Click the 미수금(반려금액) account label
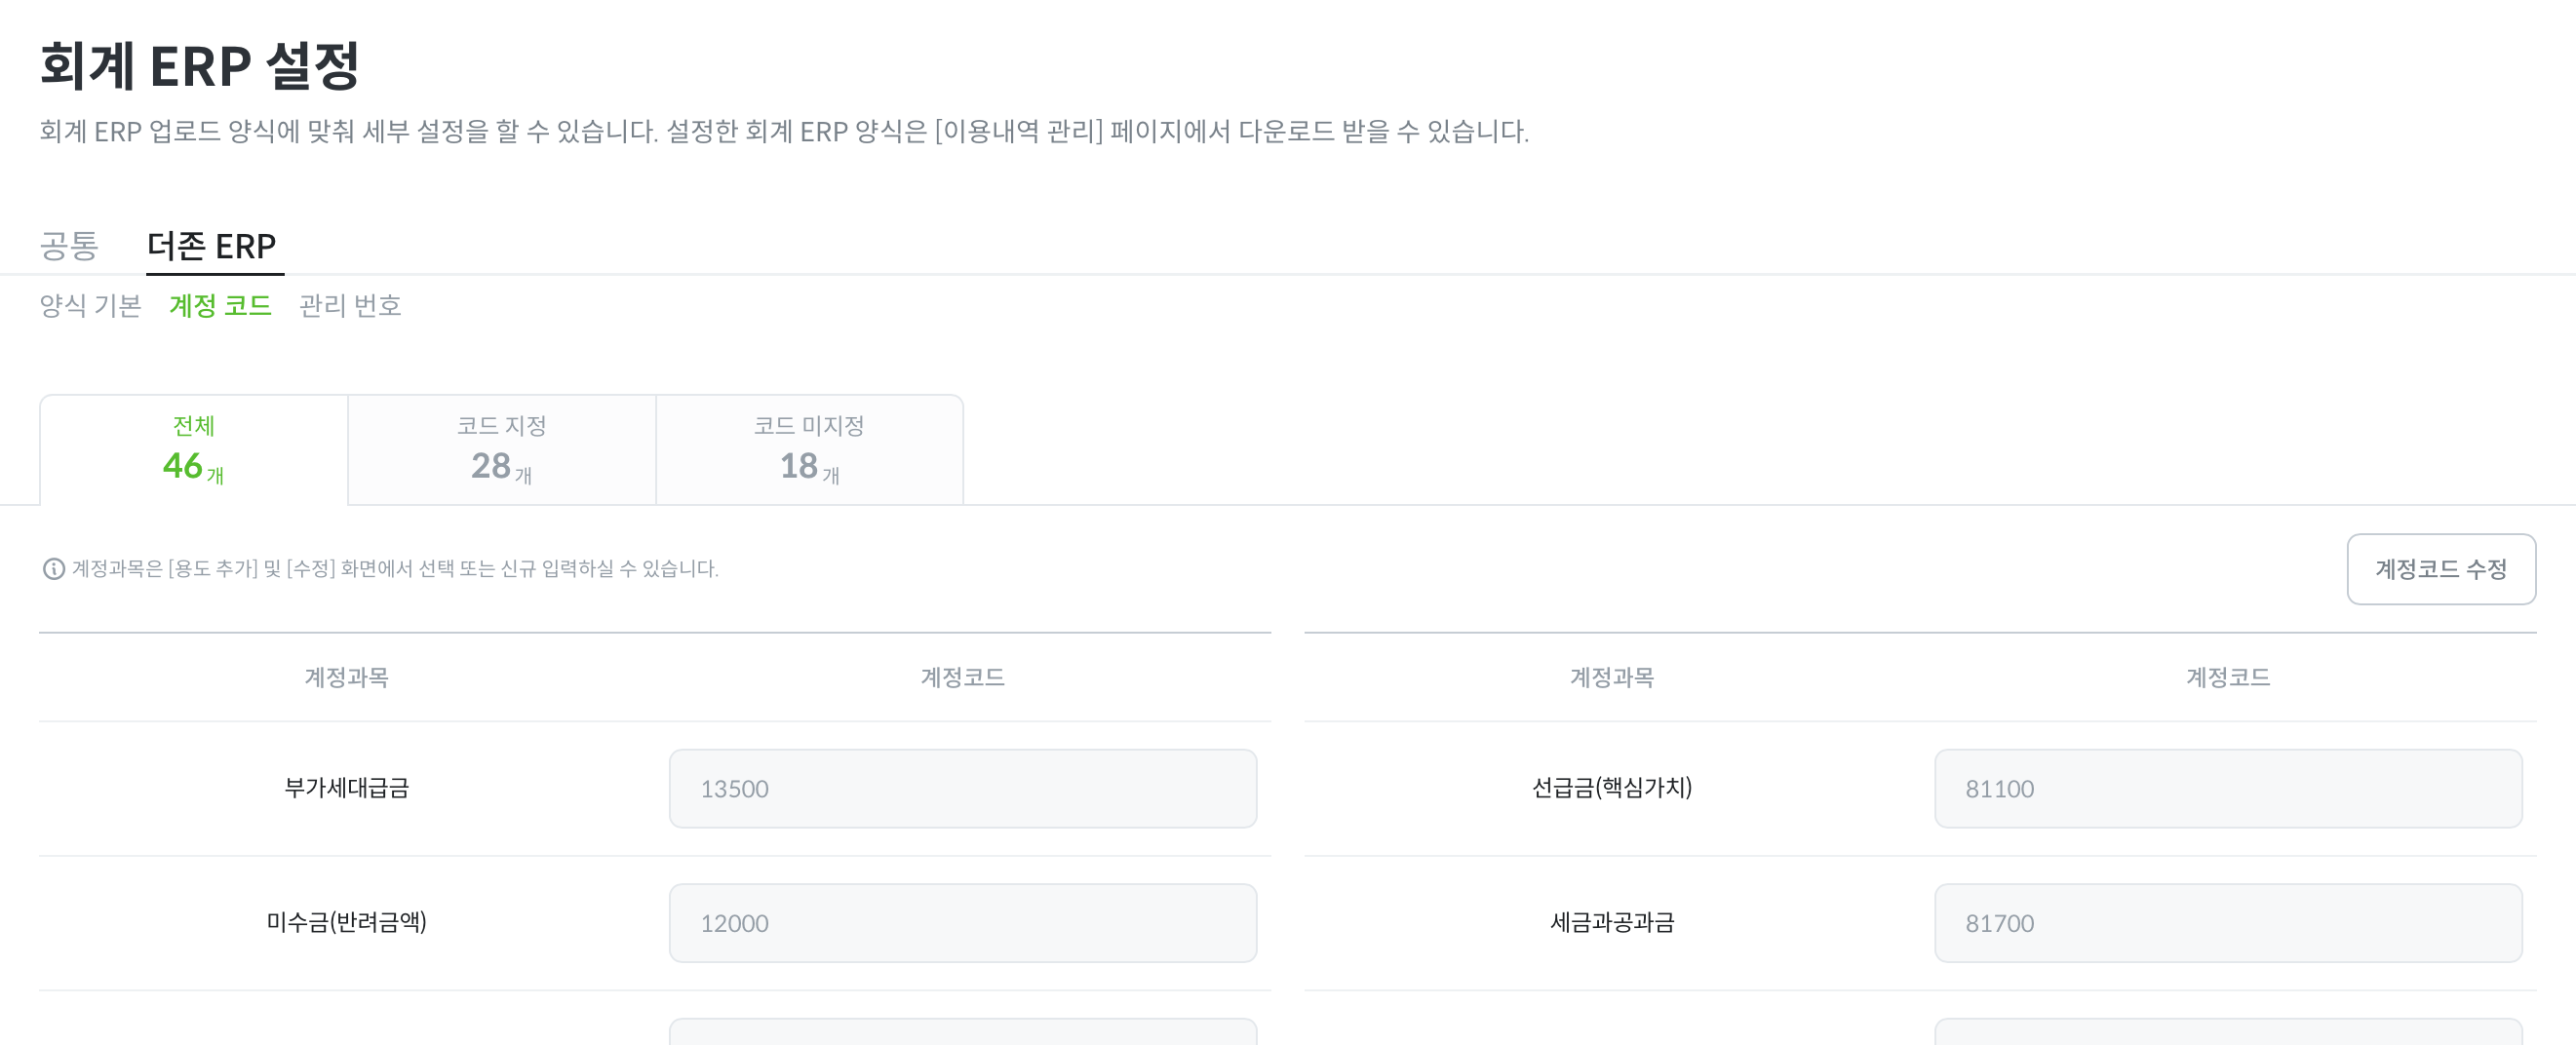Screen dimensions: 2576x1045 coord(346,922)
